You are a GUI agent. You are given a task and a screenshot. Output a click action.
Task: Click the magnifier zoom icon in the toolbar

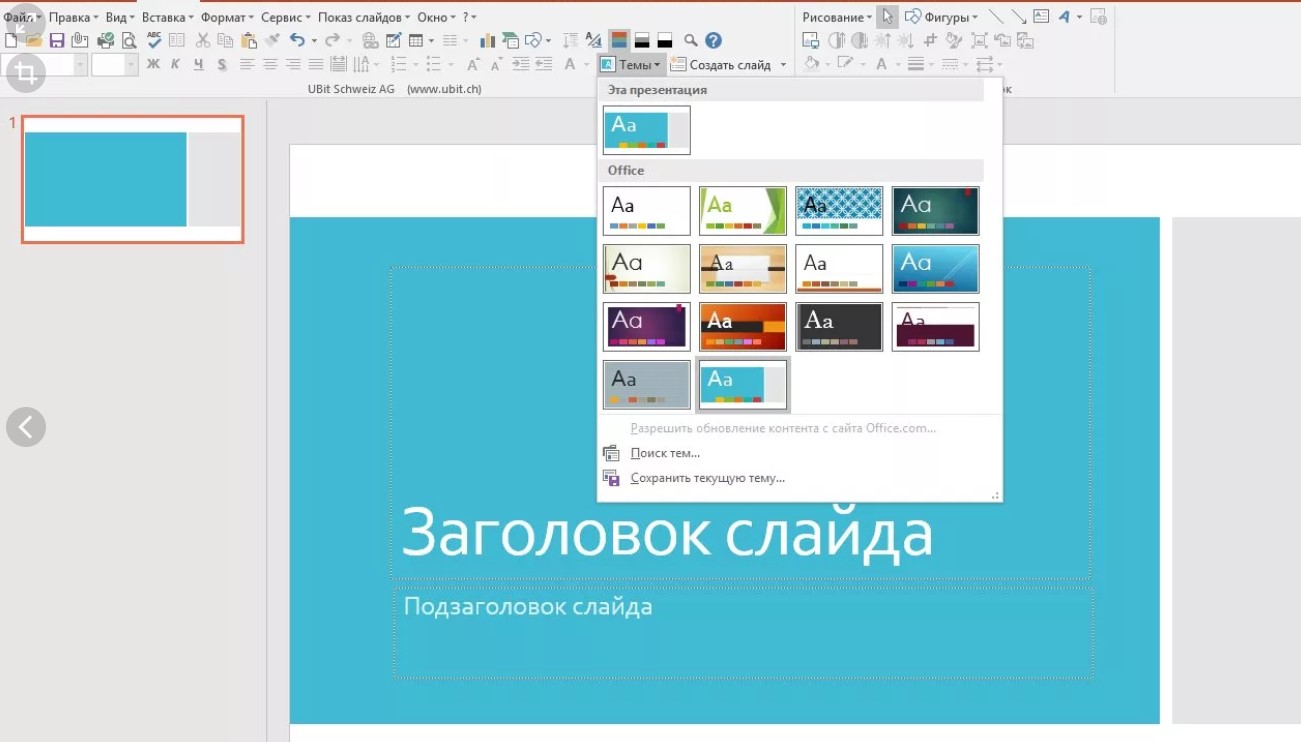[691, 41]
